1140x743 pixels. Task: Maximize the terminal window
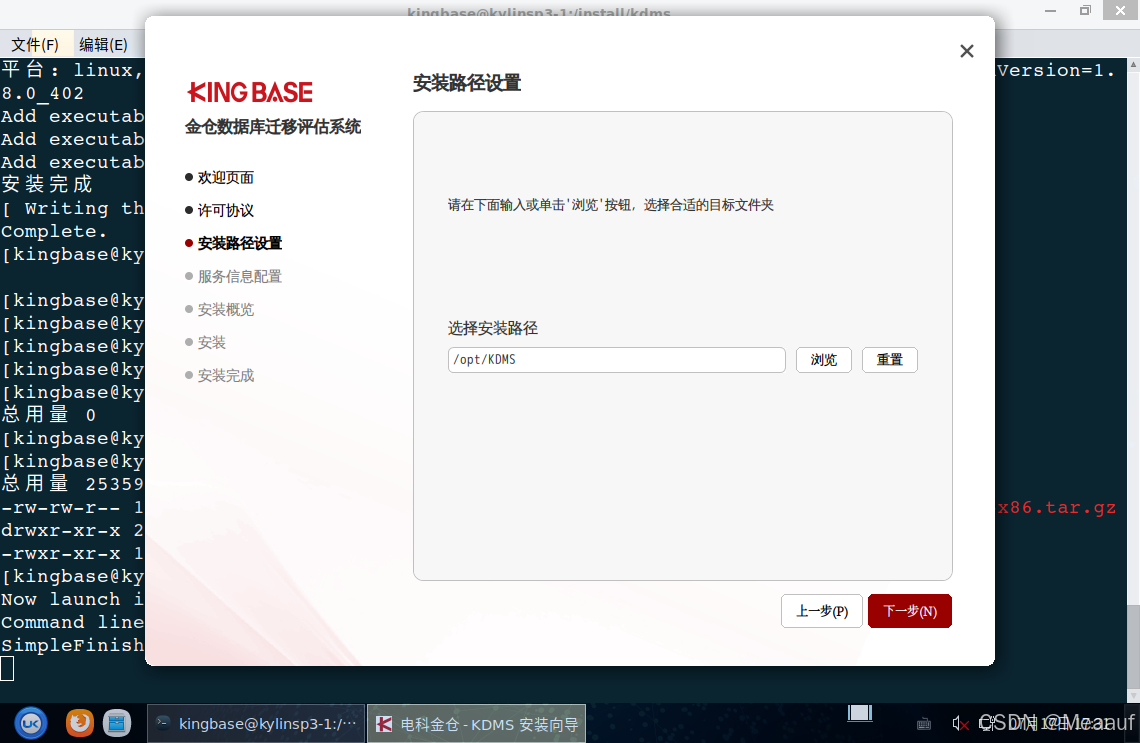pos(1085,10)
